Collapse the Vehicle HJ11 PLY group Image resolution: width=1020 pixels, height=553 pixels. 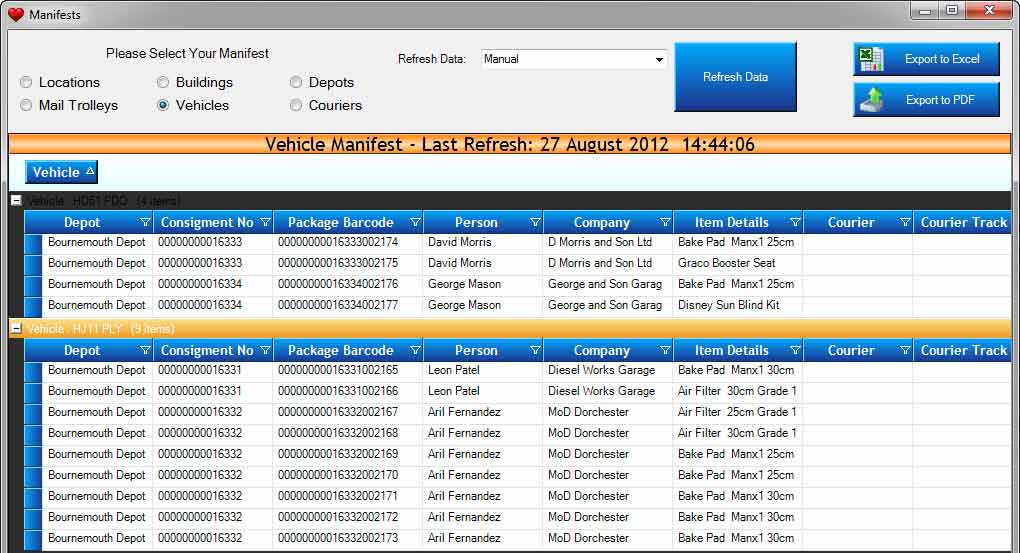tap(16, 329)
